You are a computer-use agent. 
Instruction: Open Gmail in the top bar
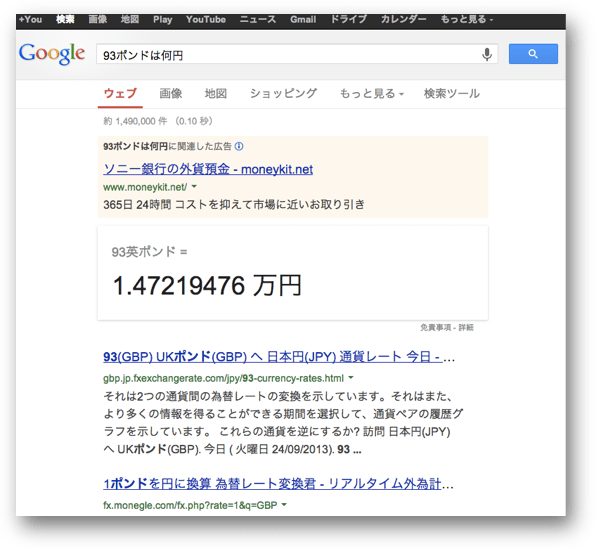(303, 20)
